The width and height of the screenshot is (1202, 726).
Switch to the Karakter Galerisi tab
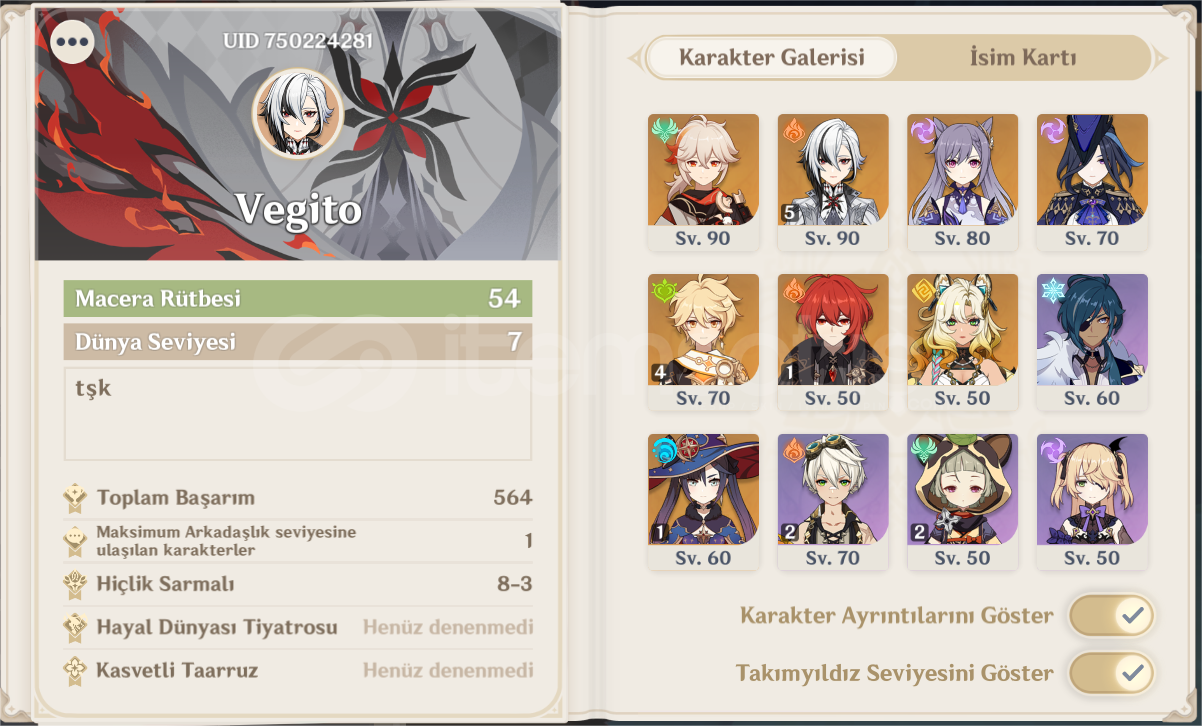click(x=771, y=58)
